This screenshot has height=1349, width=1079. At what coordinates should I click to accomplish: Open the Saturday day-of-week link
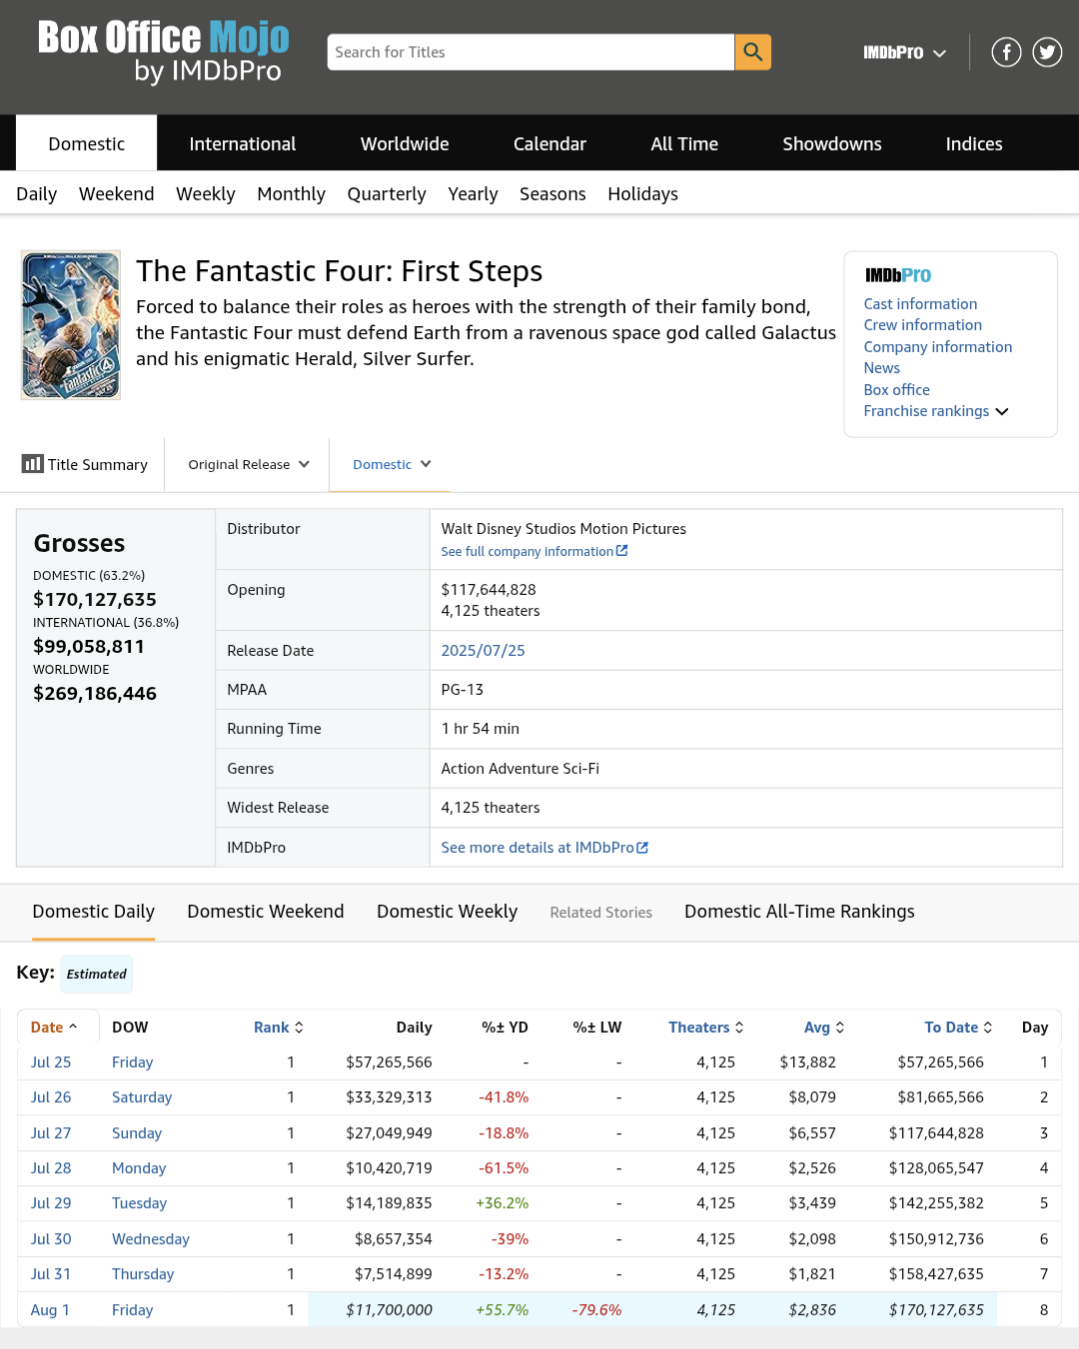coord(142,1097)
